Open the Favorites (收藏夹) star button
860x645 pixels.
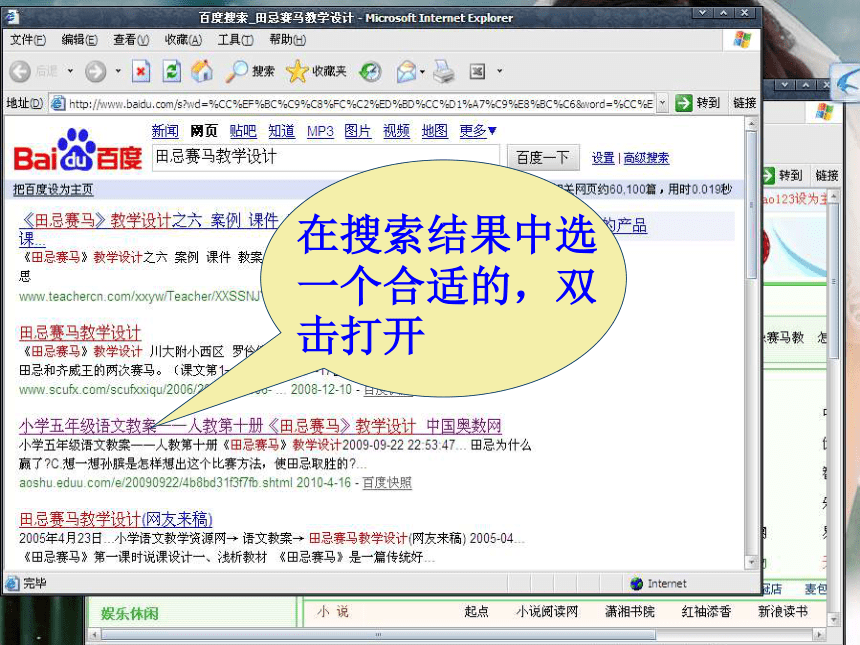[x=316, y=71]
